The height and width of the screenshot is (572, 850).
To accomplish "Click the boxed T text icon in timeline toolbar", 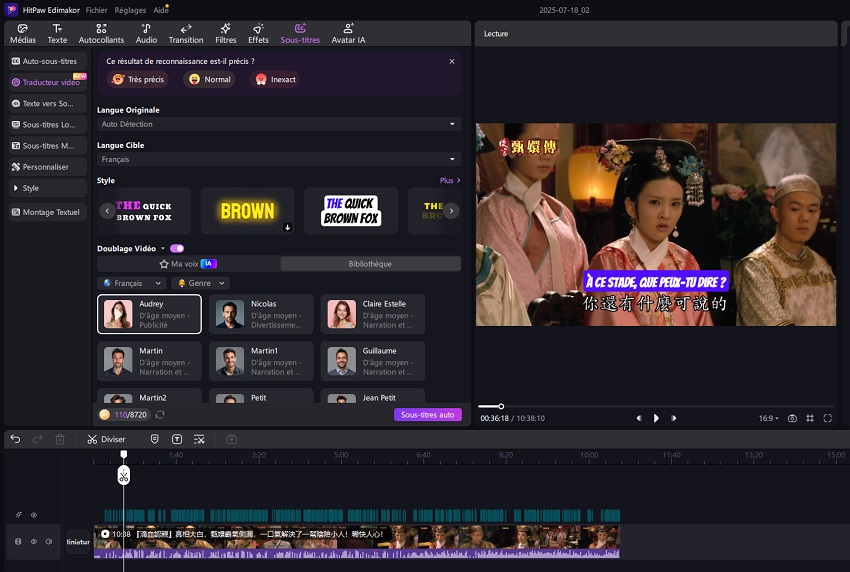I will (x=177, y=439).
